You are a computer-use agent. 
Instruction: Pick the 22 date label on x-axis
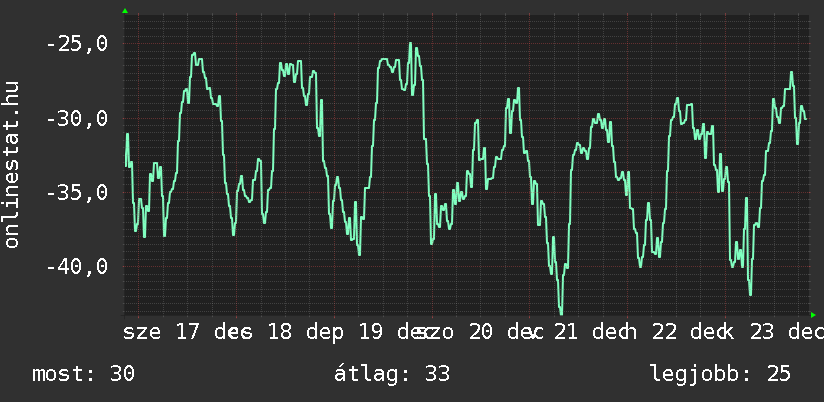pos(664,332)
